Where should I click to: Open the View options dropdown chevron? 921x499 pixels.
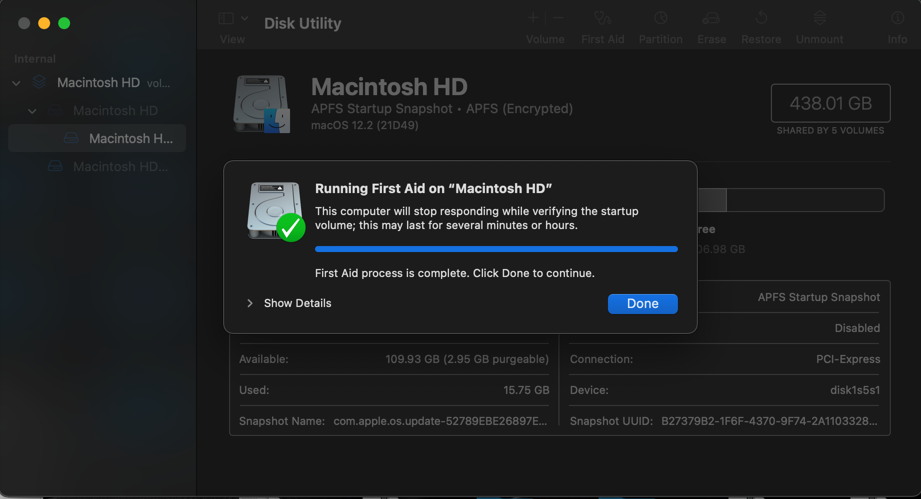[x=244, y=19]
